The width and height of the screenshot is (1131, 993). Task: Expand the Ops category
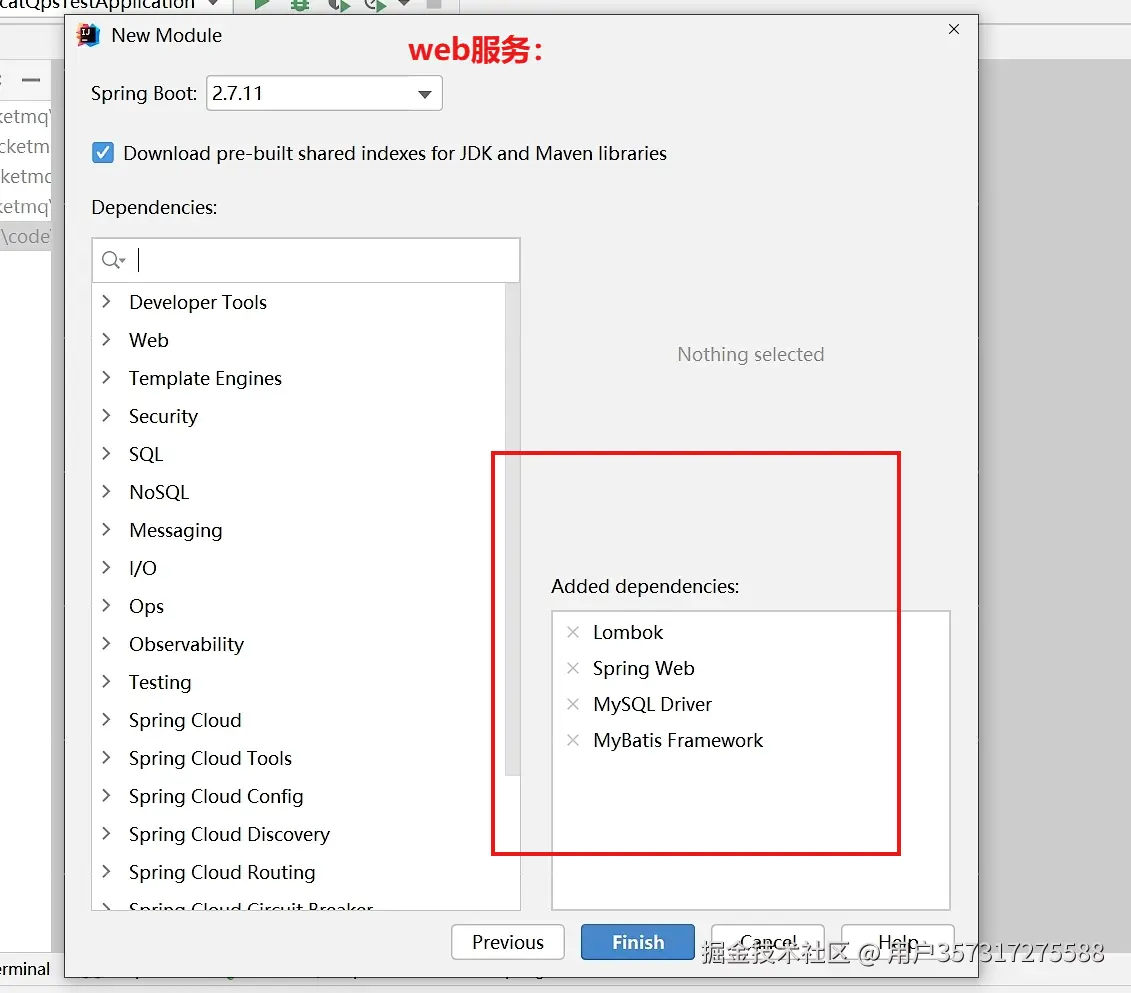point(106,606)
